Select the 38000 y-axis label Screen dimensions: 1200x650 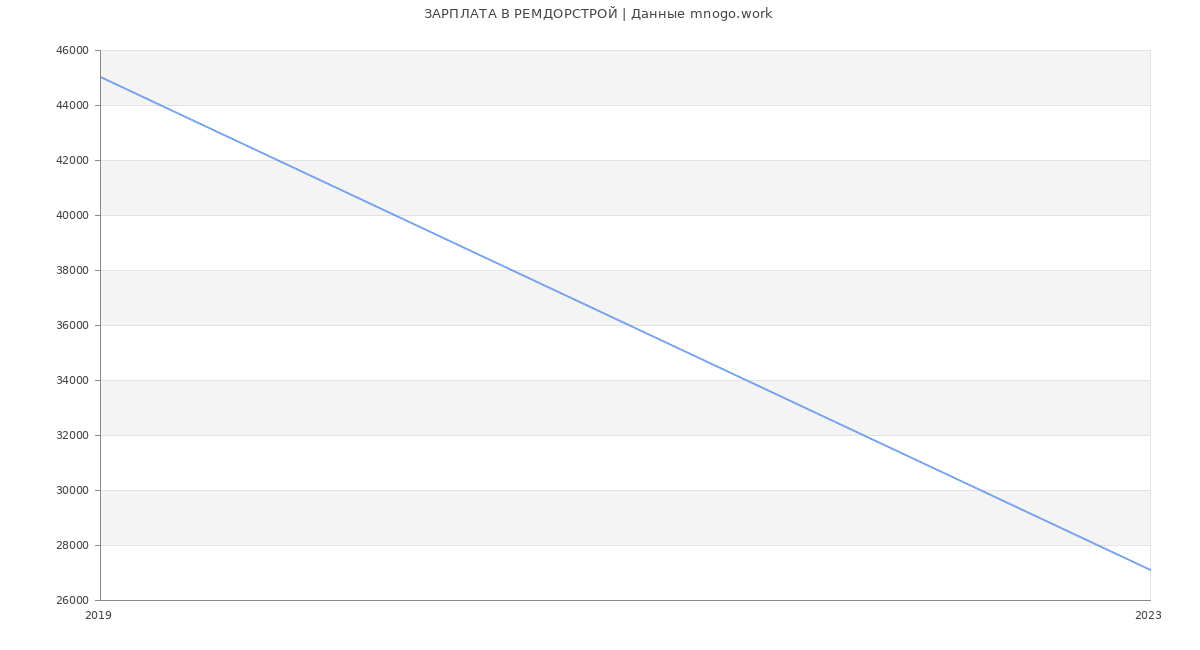point(74,271)
